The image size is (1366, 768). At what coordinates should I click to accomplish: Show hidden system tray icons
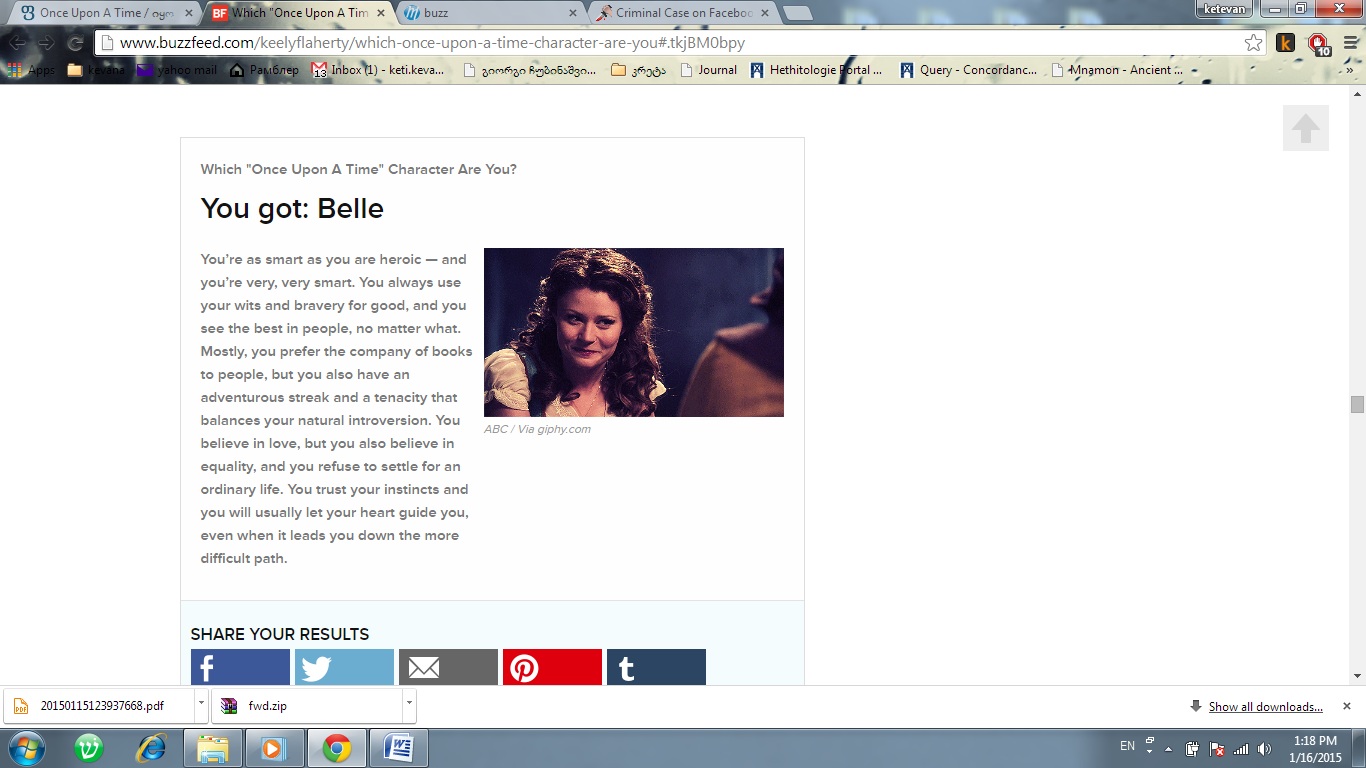pos(1168,749)
